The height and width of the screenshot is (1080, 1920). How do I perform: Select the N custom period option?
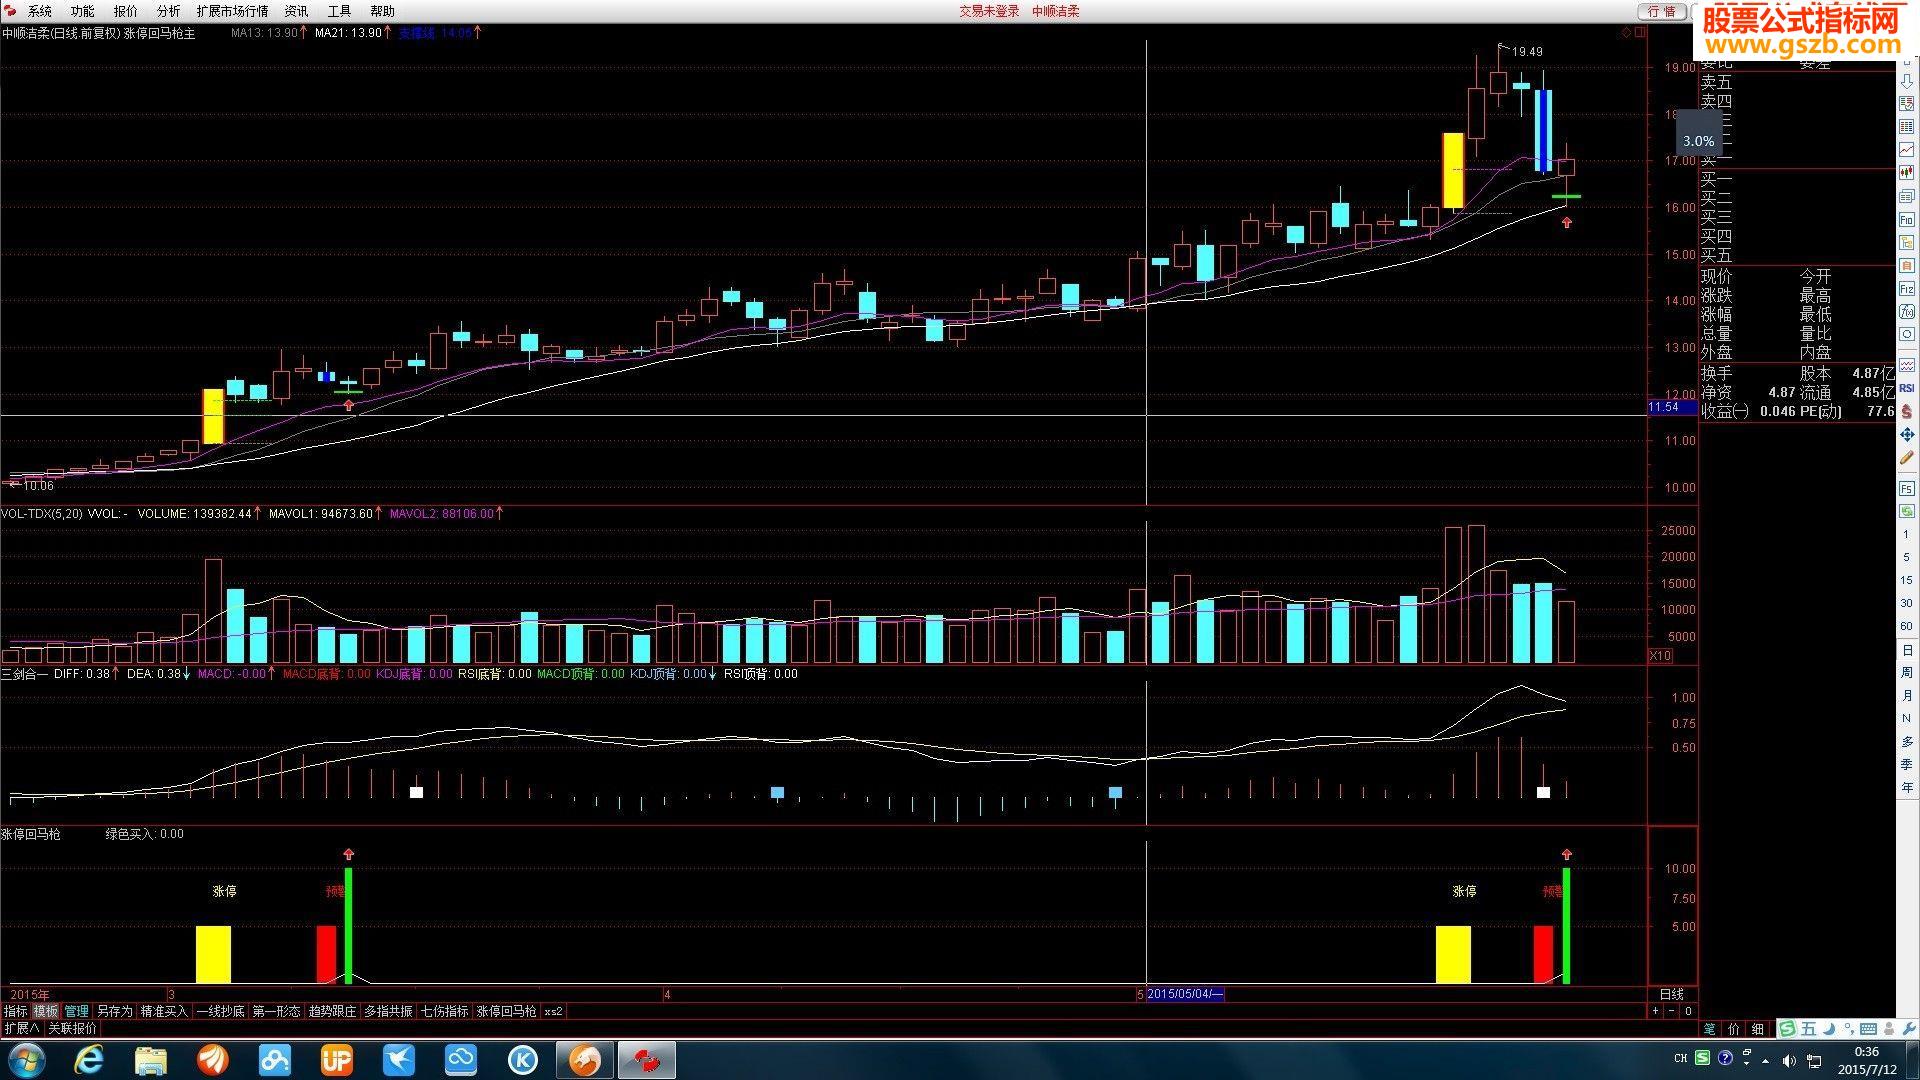point(1907,719)
